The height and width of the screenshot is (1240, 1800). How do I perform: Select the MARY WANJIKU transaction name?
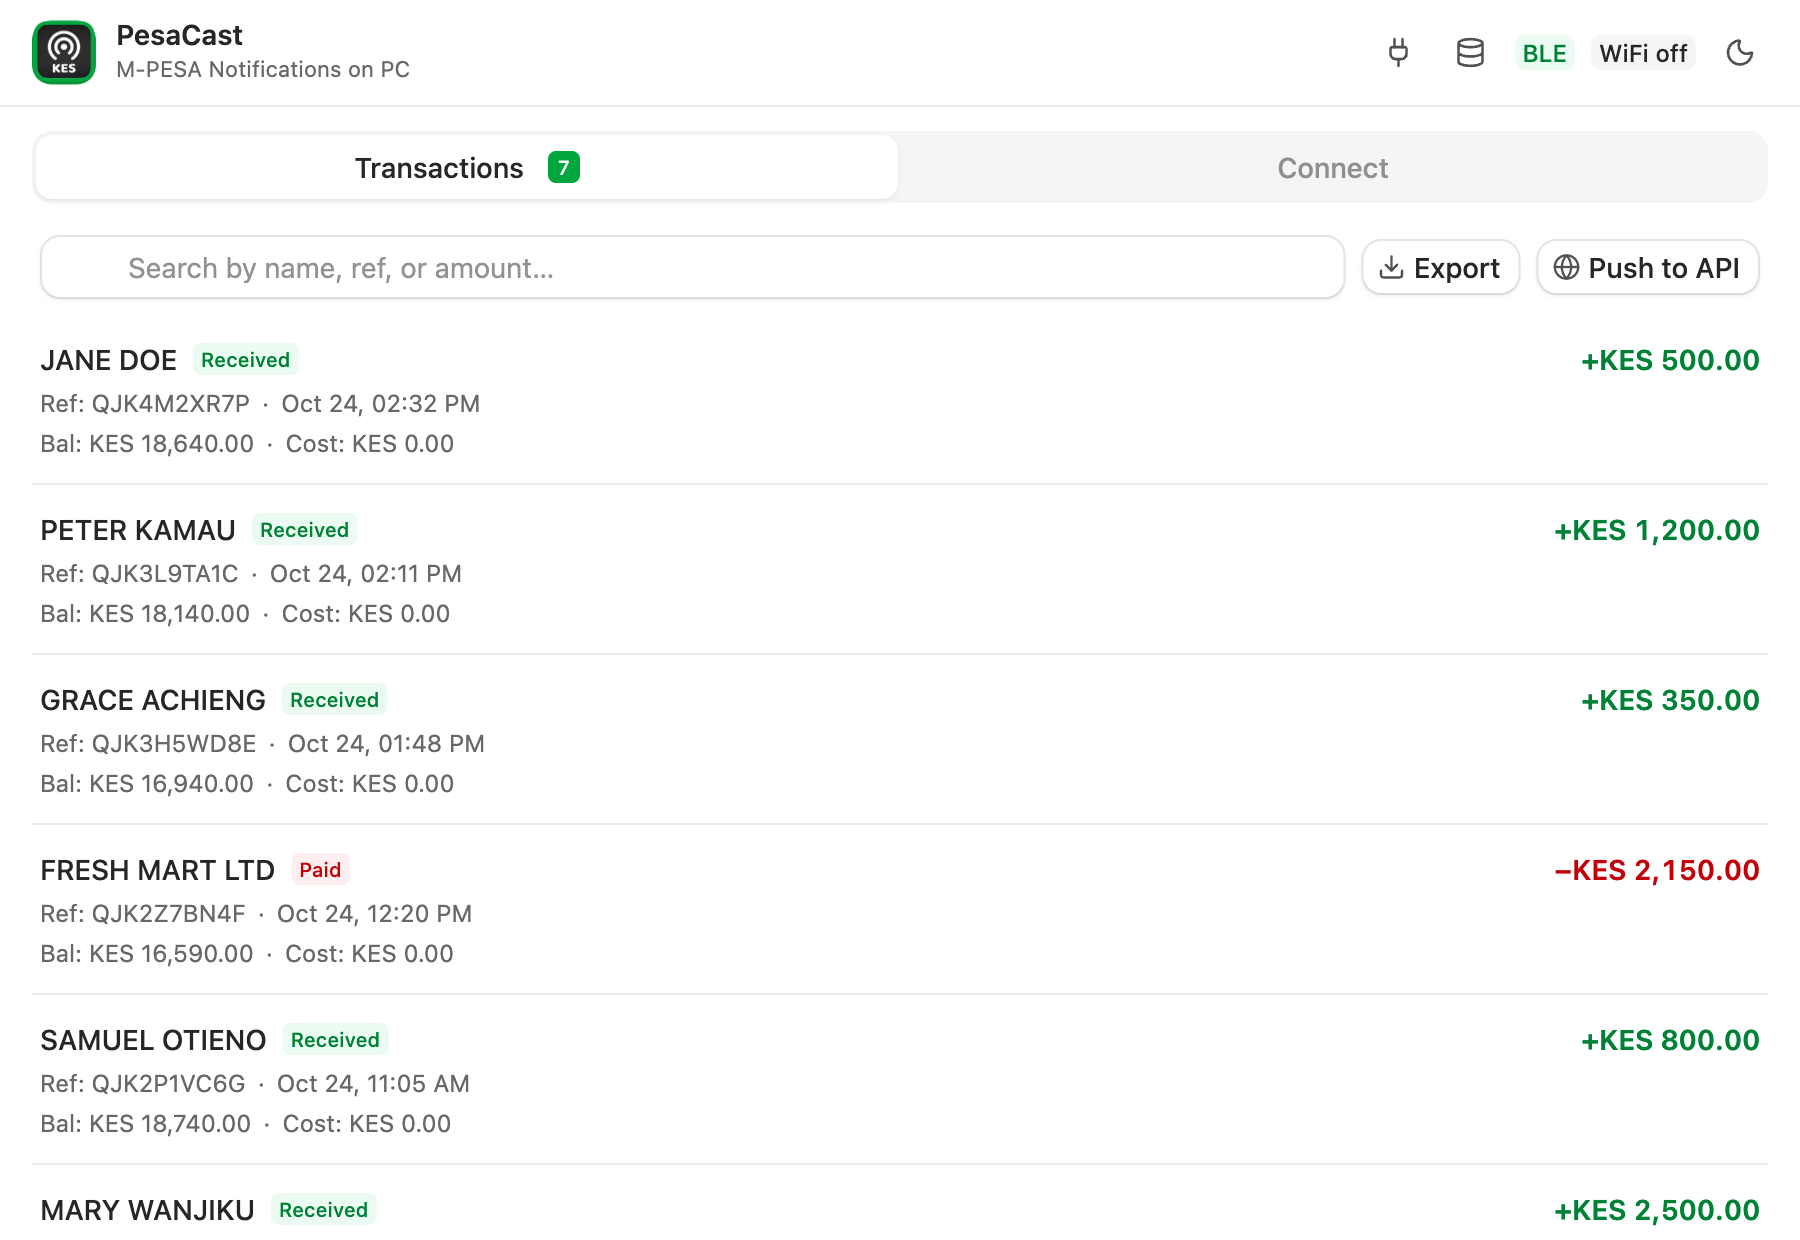click(x=147, y=1210)
